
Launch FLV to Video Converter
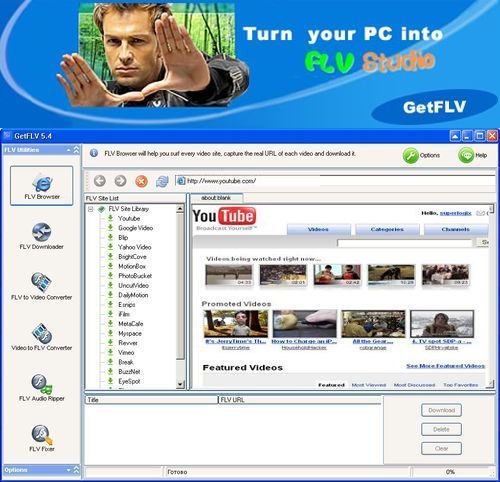point(42,287)
